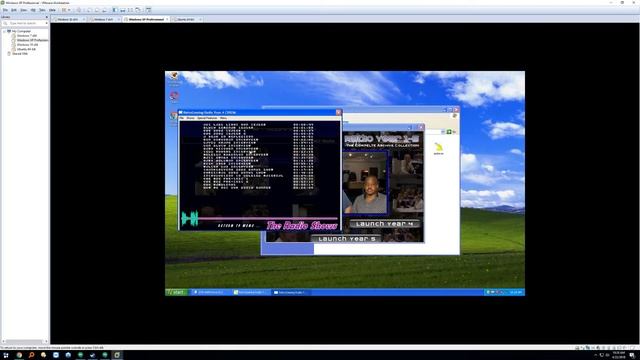Toggle the show library toolbar icon
The height and width of the screenshot is (360, 640).
pyautogui.click(x=115, y=10)
